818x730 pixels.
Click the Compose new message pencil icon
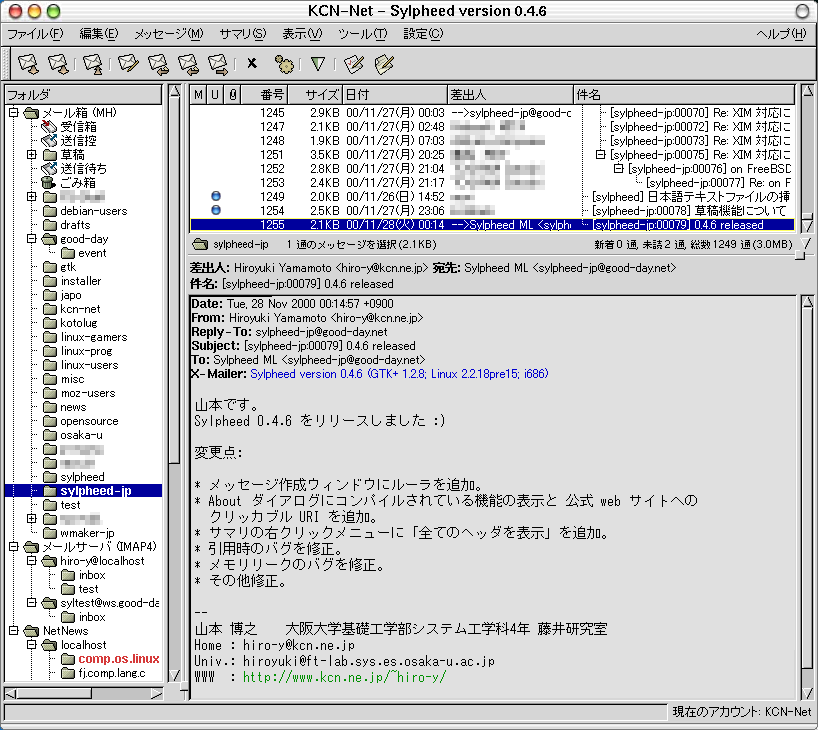127,64
